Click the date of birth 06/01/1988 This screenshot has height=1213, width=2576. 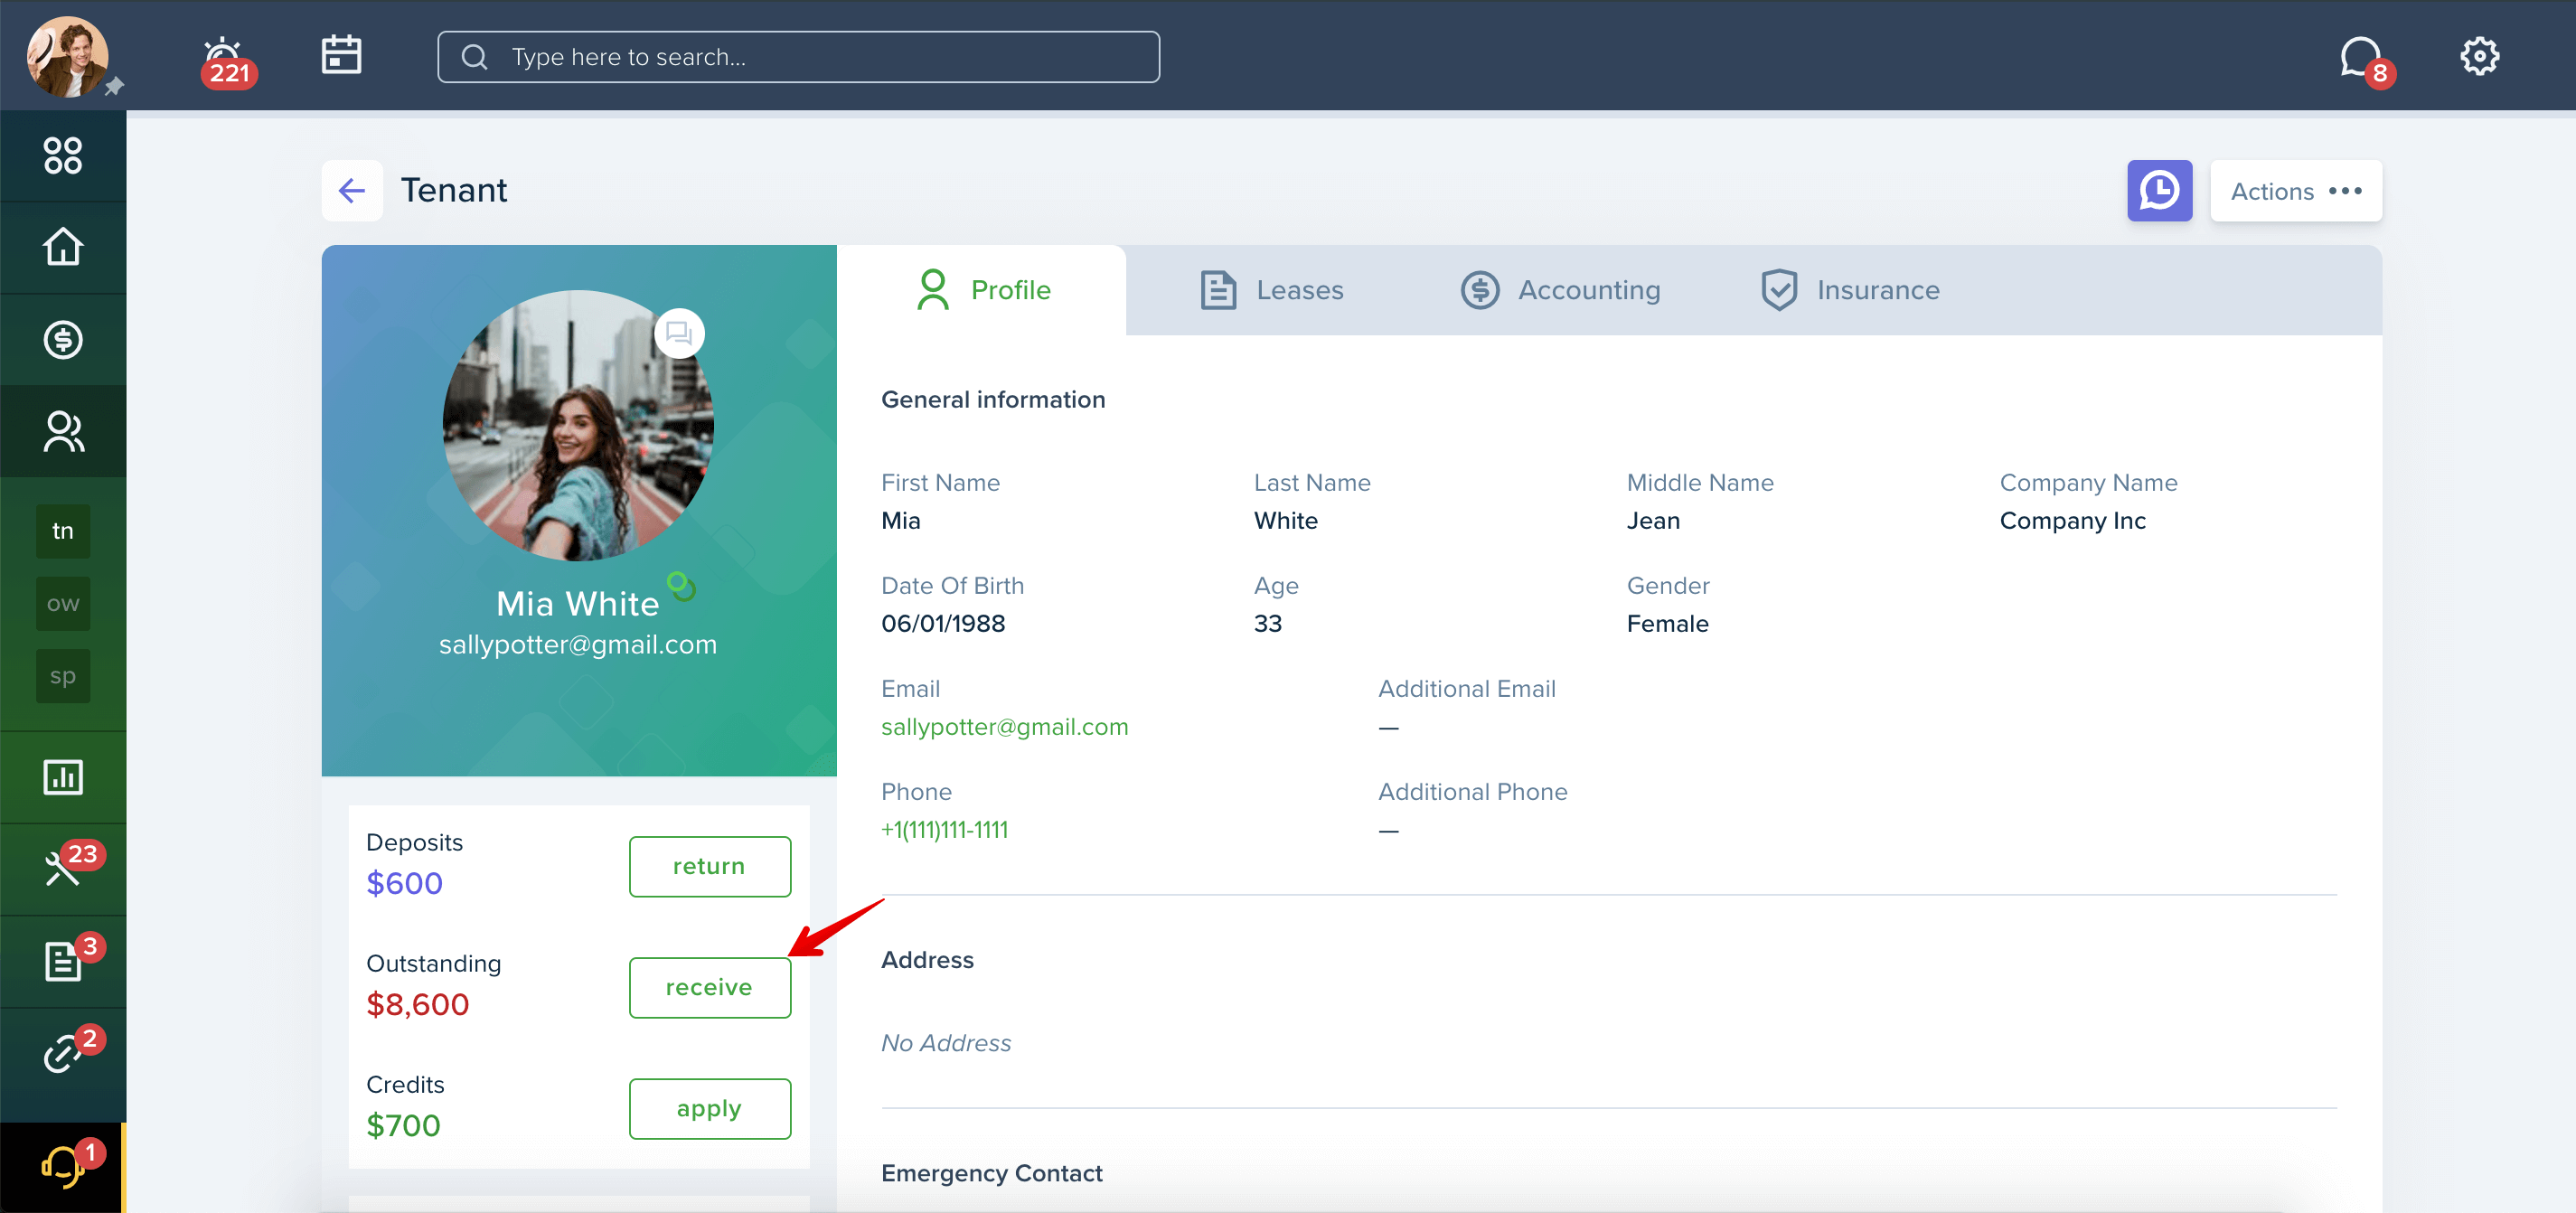pos(943,624)
